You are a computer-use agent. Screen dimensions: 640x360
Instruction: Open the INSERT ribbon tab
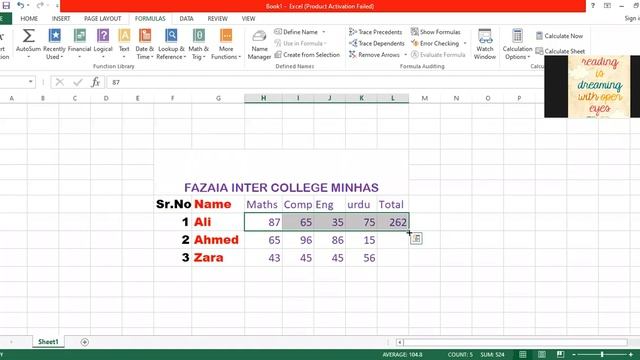(x=61, y=18)
